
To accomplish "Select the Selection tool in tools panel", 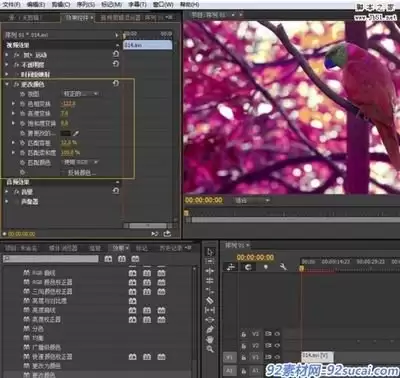I will coord(210,252).
